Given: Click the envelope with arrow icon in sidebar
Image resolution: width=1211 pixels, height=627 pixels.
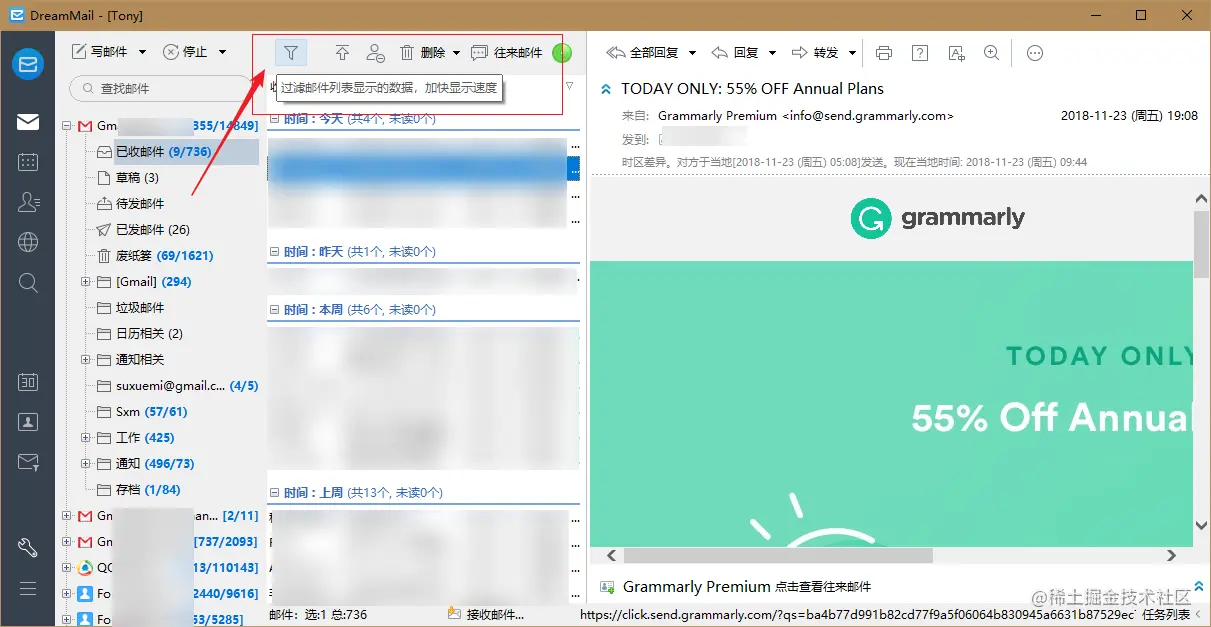Looking at the screenshot, I should click(x=28, y=462).
